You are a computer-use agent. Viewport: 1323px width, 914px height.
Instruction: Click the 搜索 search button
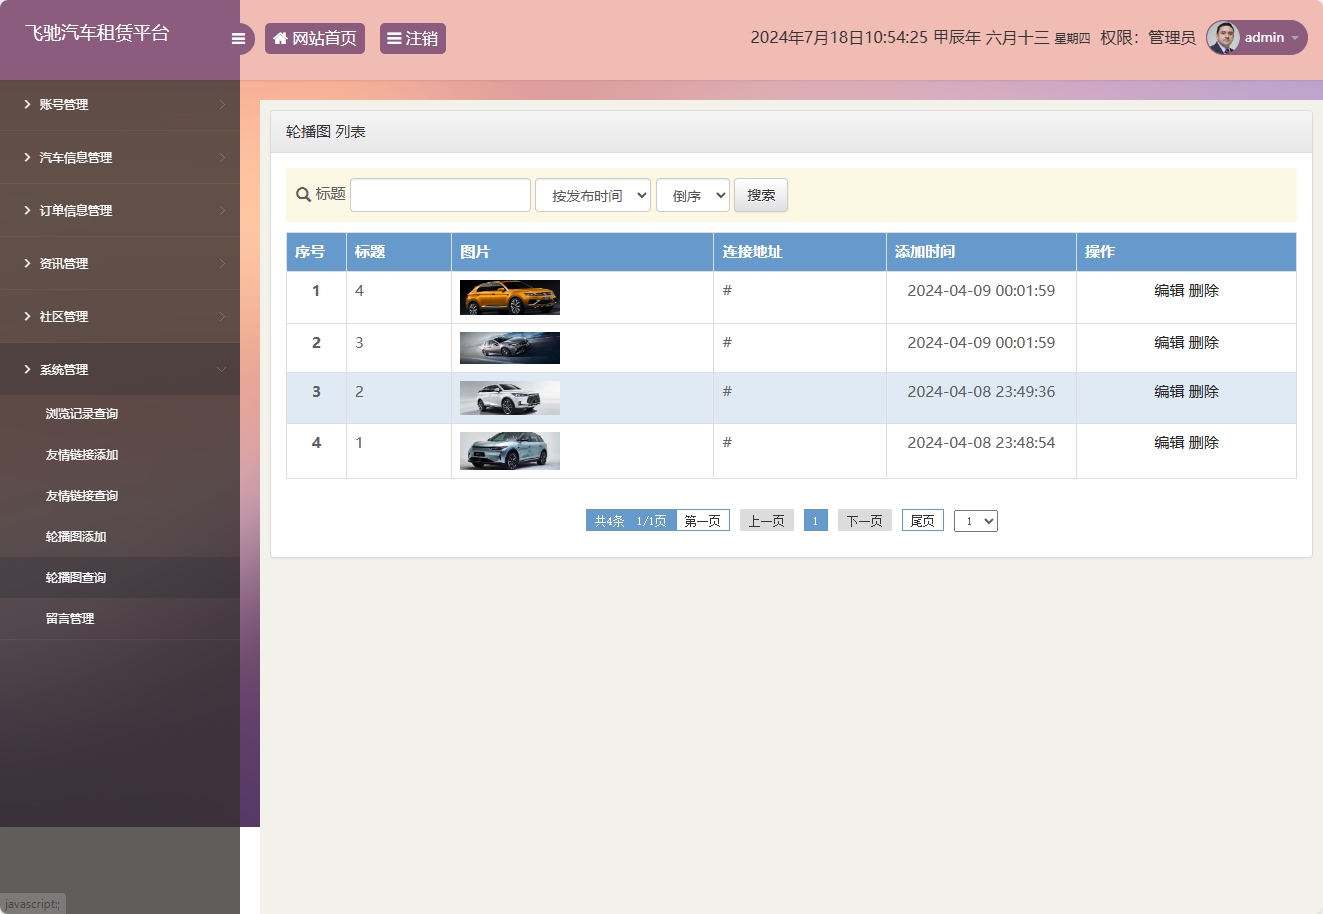coord(761,196)
